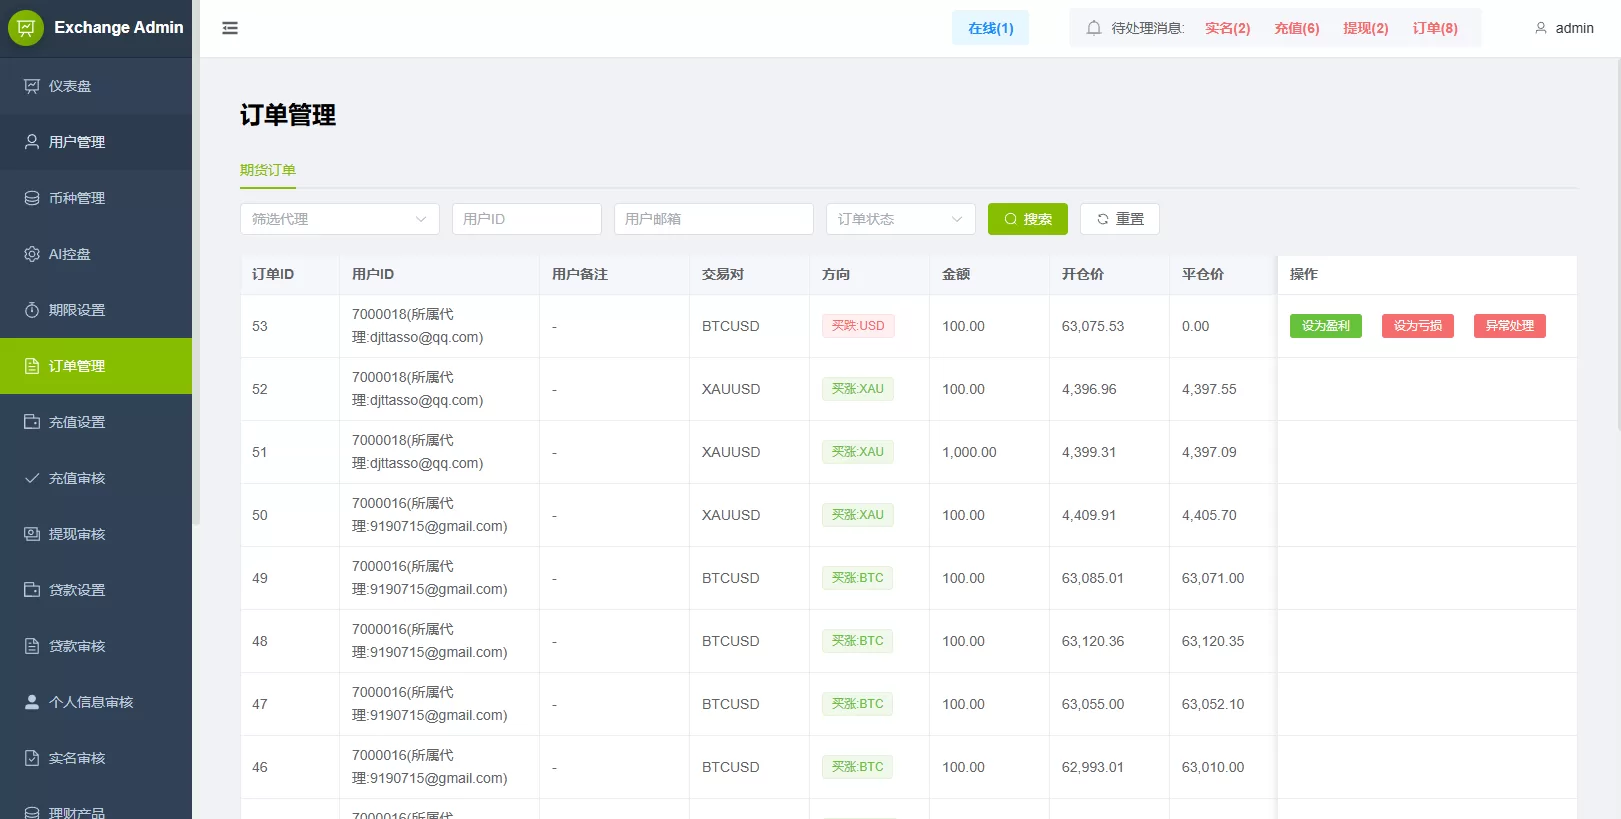Click the 贷款审核 sidebar icon
The height and width of the screenshot is (819, 1621).
tap(32, 646)
